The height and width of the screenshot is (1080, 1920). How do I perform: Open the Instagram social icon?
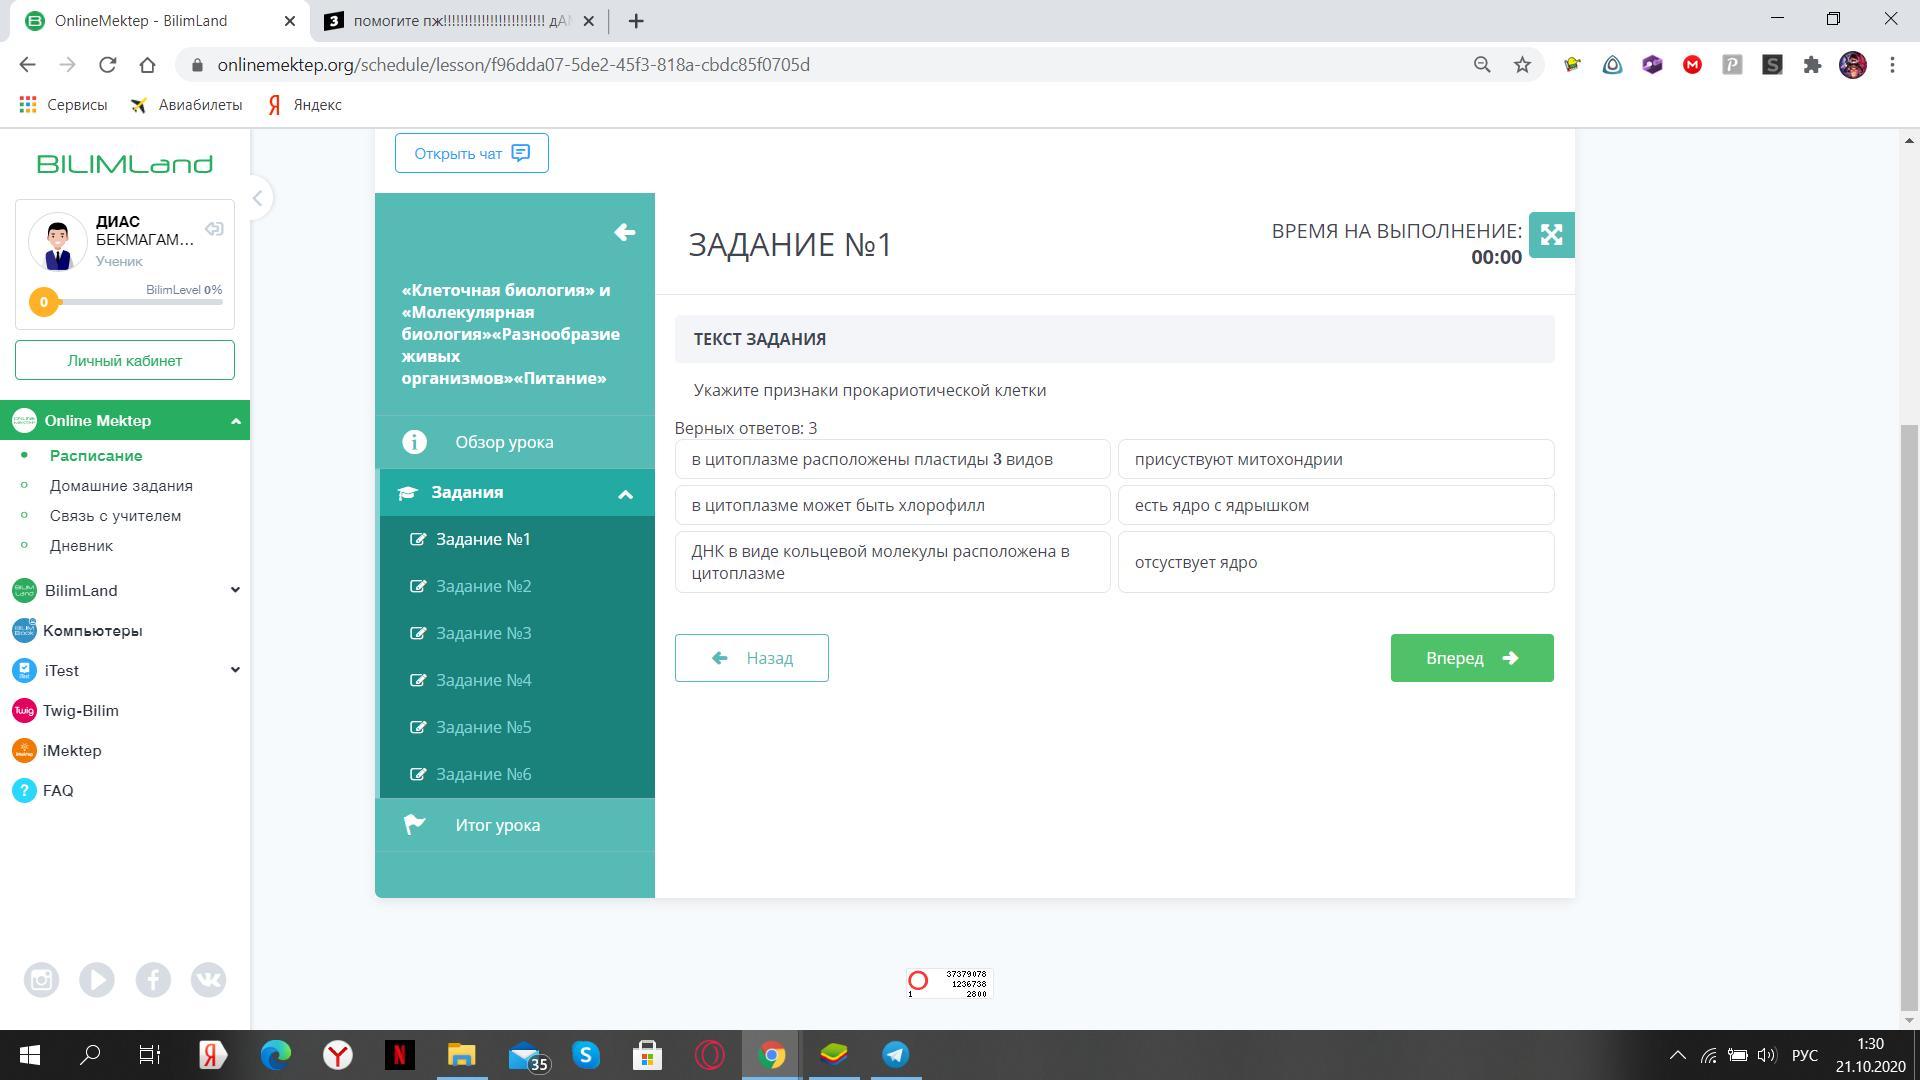click(41, 980)
